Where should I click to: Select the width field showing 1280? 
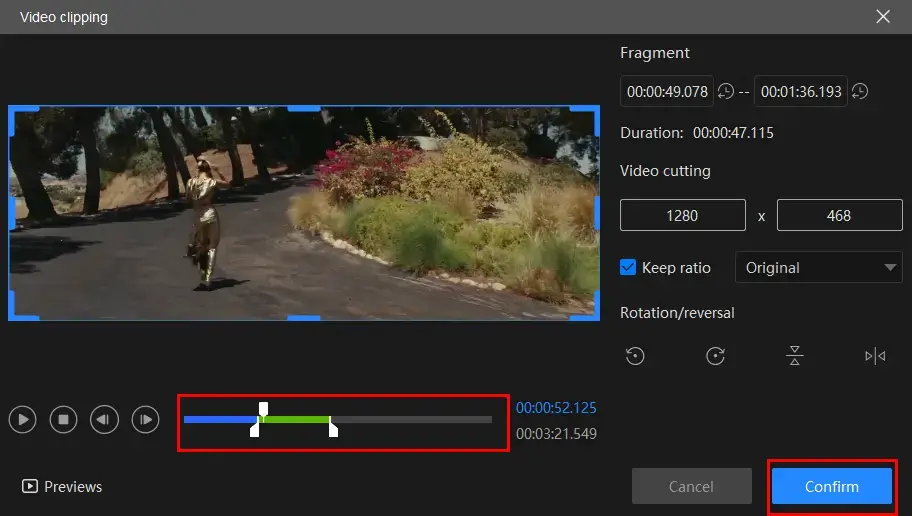point(683,215)
